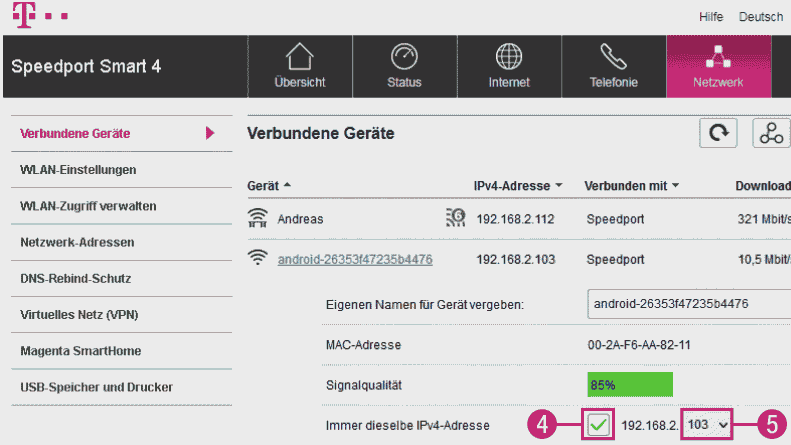Click WLAN icon beside Andreas
Viewport: 791px width, 445px height.
pos(257,218)
